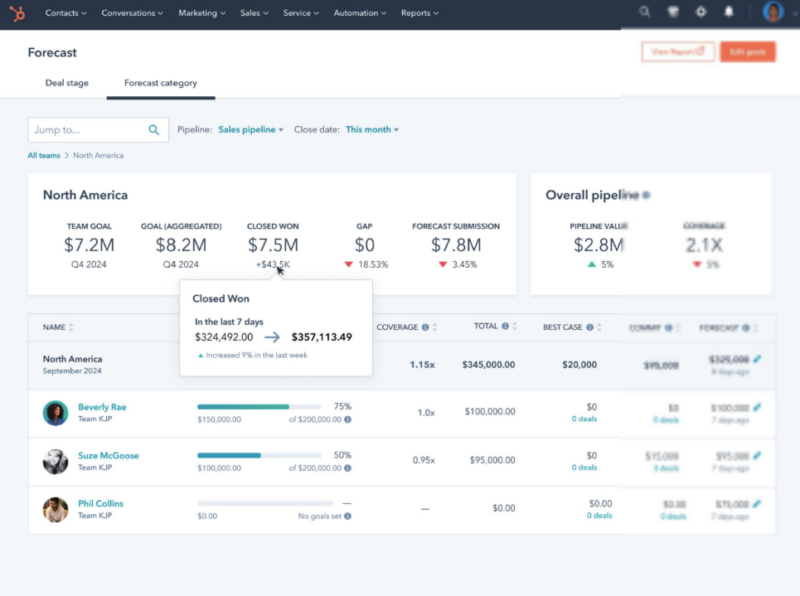Click the Coverage column info icon

tap(425, 327)
